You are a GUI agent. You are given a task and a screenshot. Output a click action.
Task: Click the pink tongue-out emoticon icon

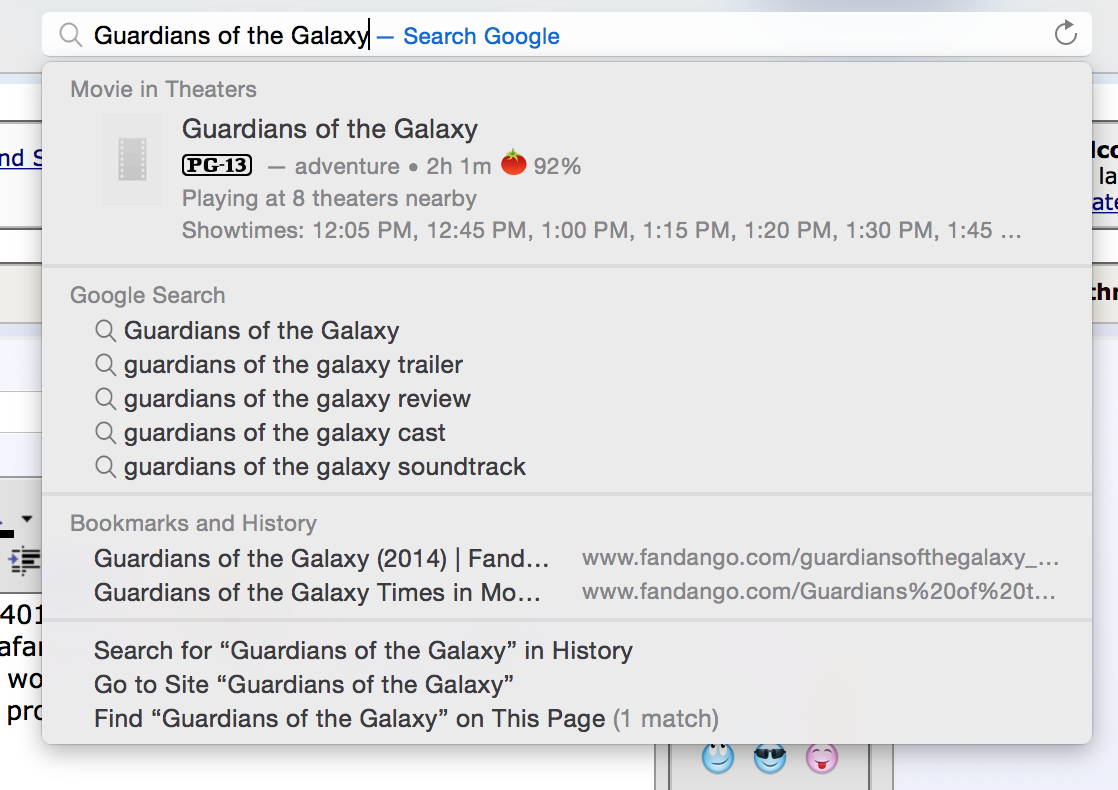821,757
